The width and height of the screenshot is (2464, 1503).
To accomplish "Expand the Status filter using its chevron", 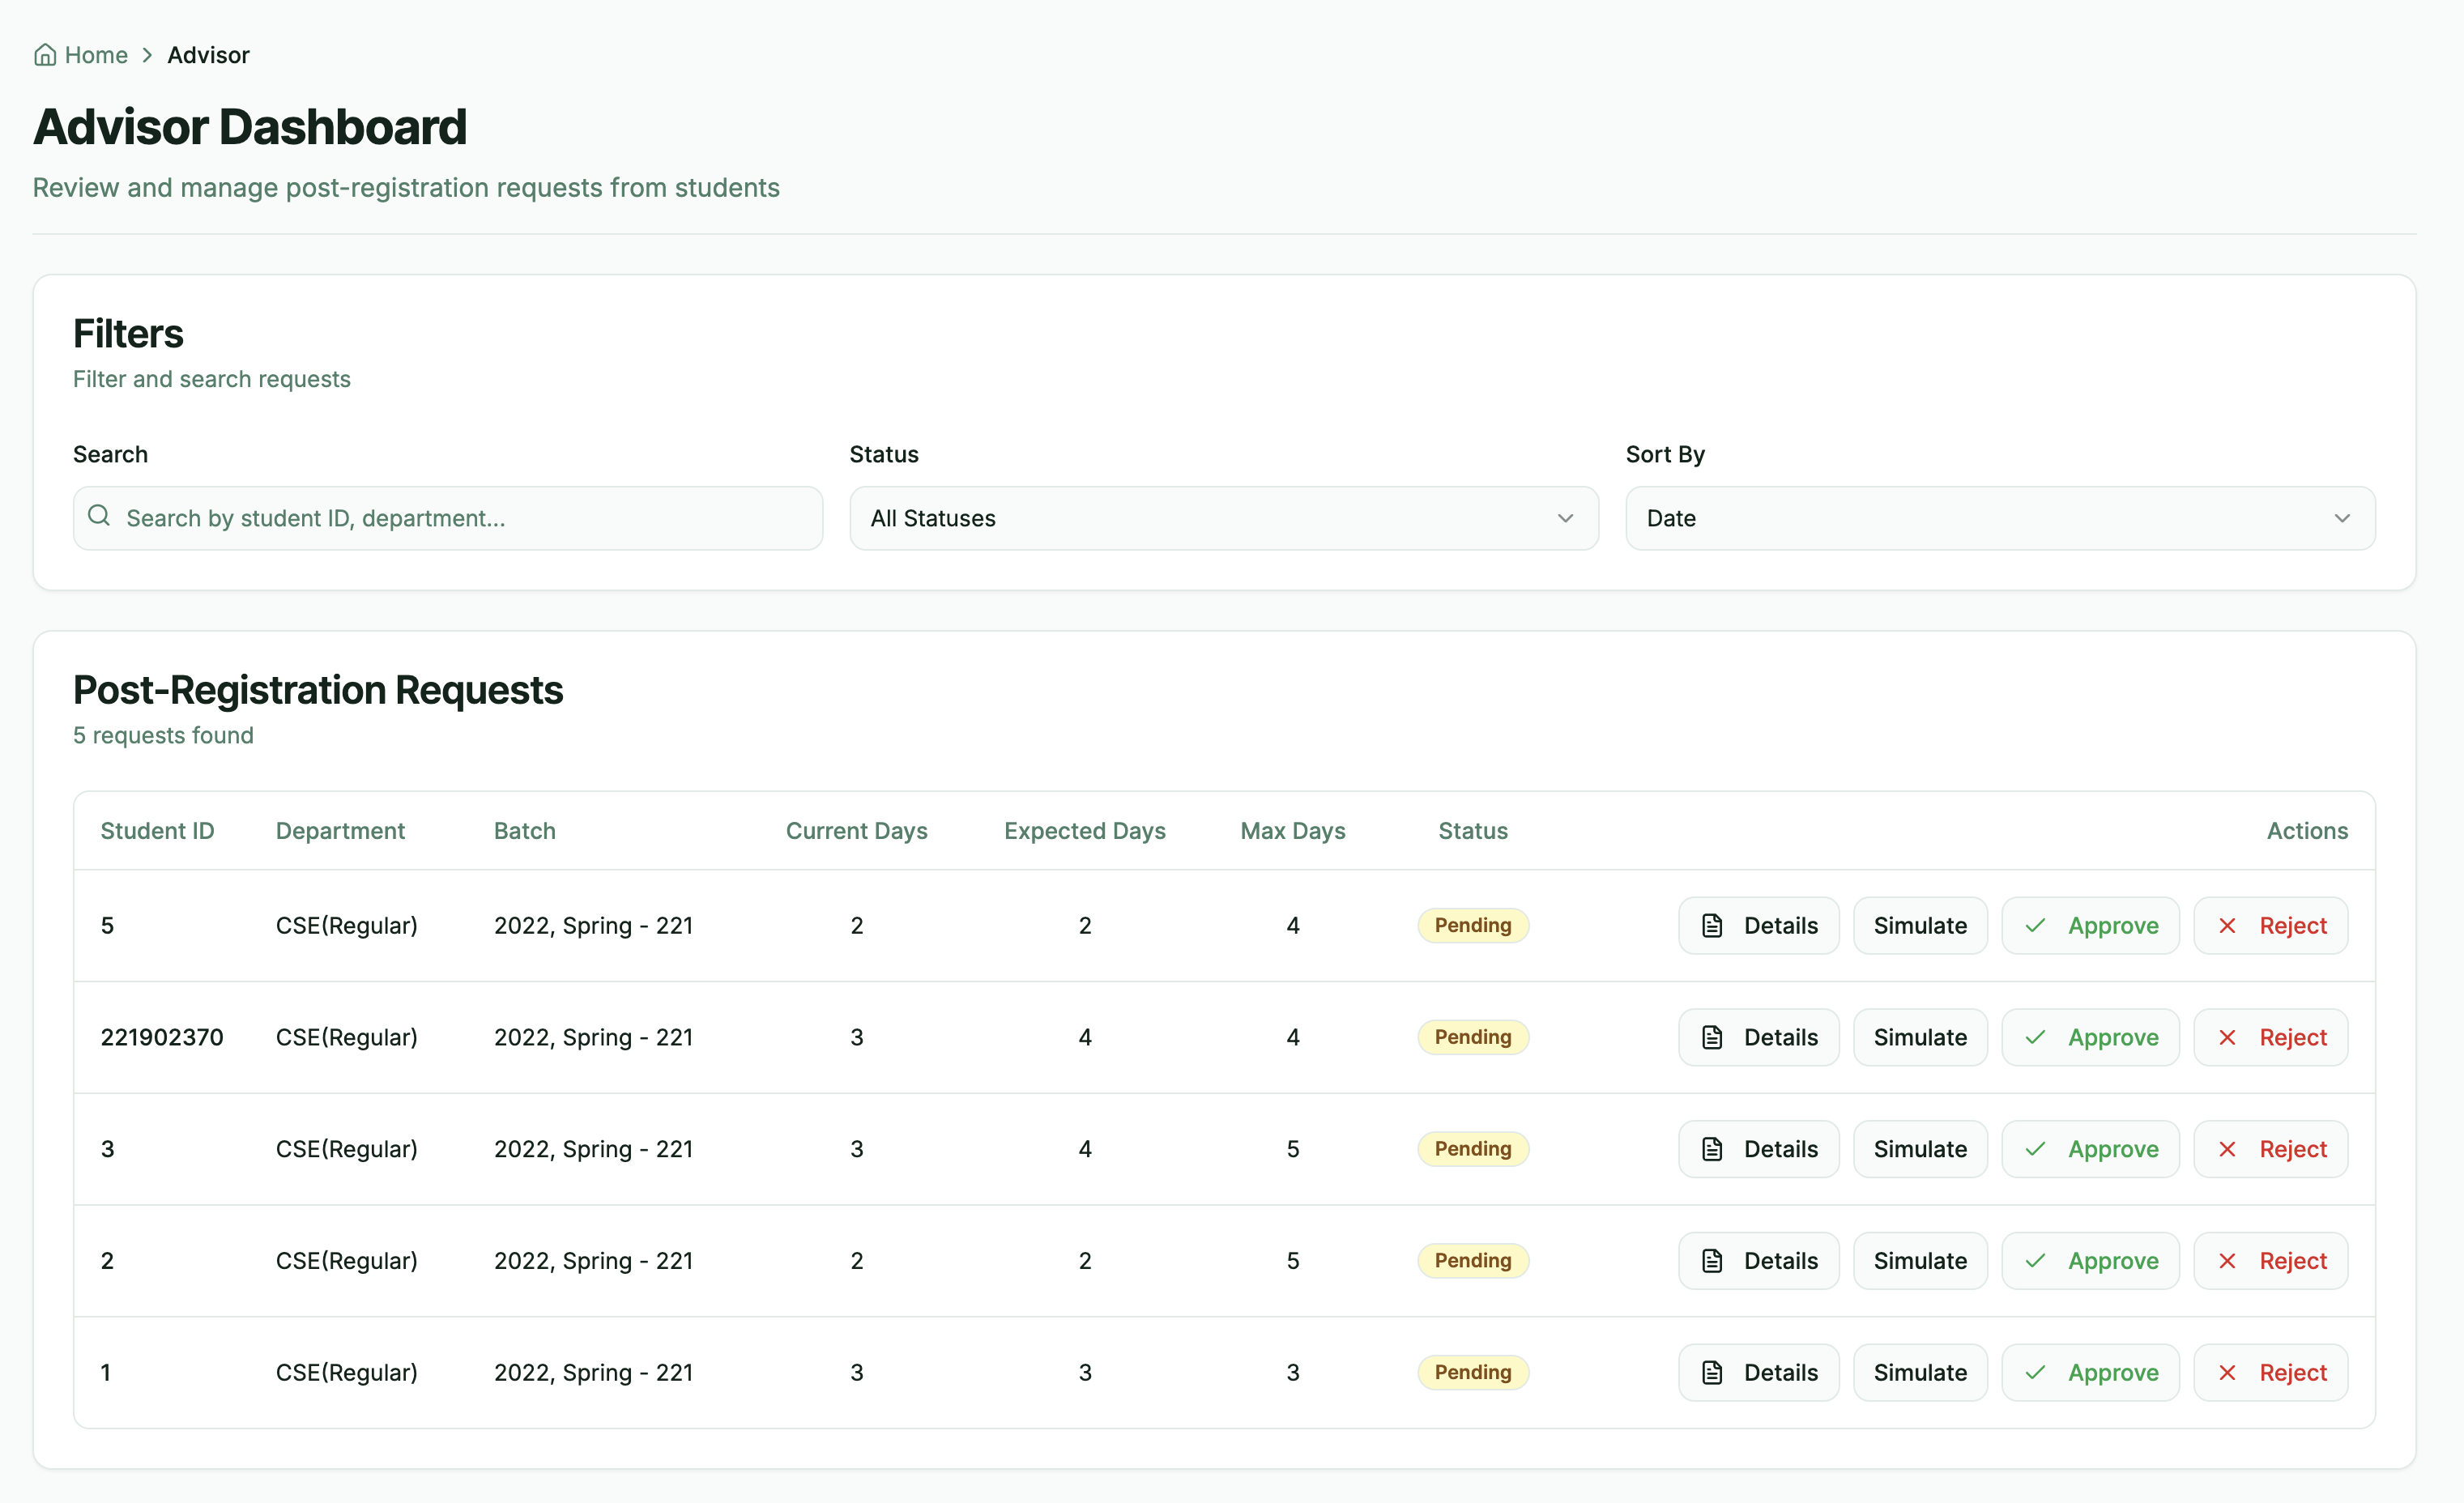I will 1565,518.
